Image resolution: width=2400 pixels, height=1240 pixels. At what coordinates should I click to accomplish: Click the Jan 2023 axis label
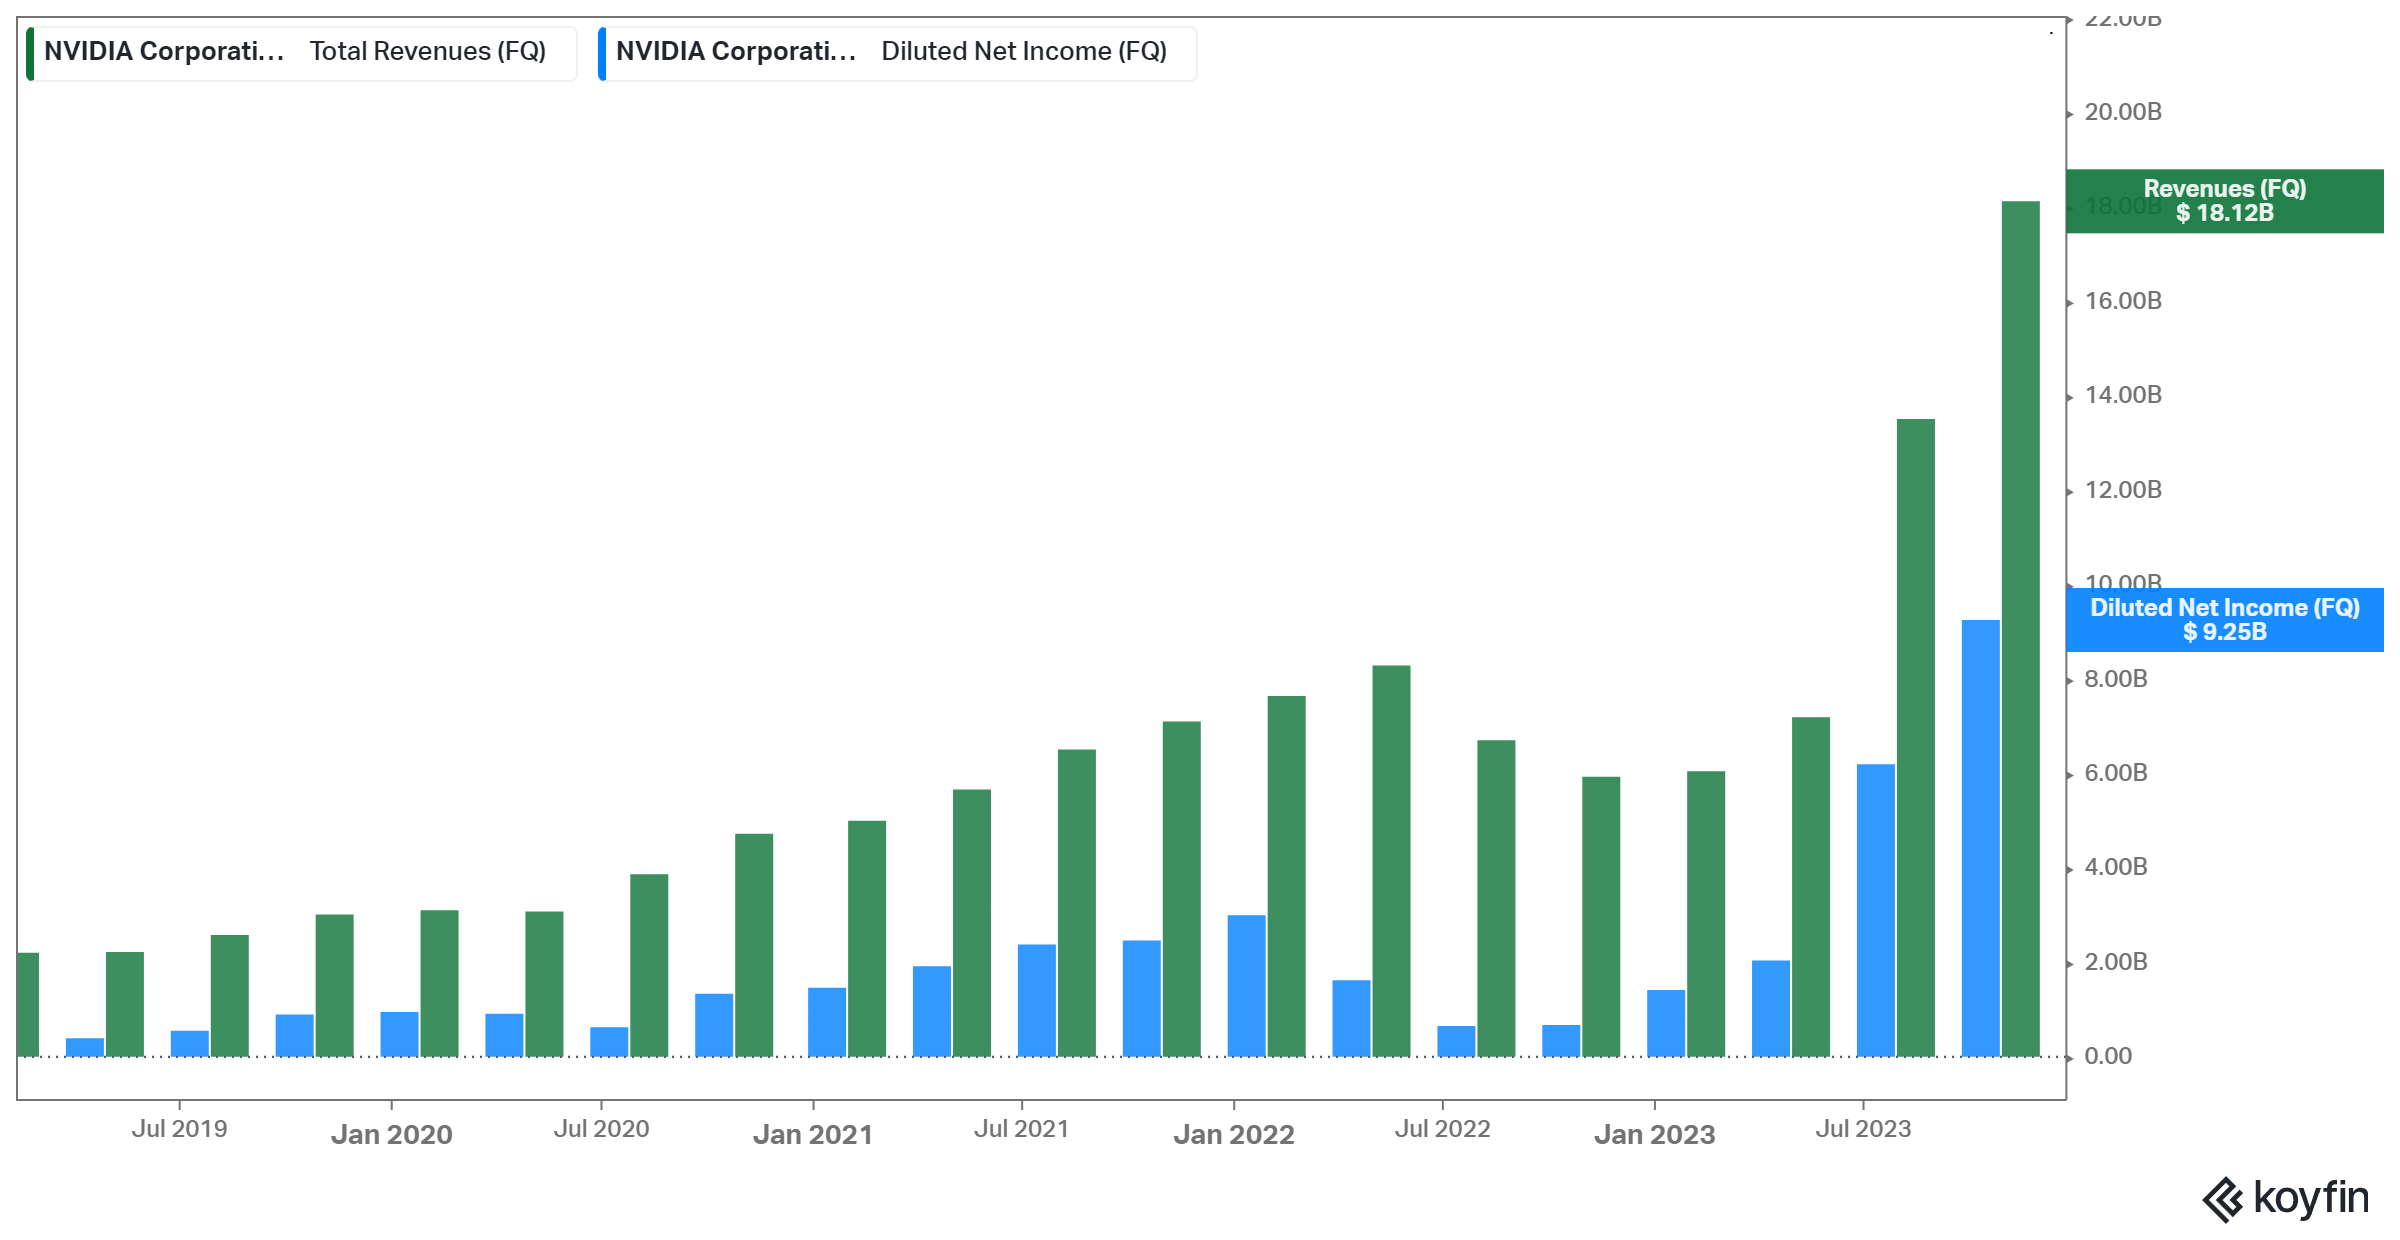pyautogui.click(x=1654, y=1134)
